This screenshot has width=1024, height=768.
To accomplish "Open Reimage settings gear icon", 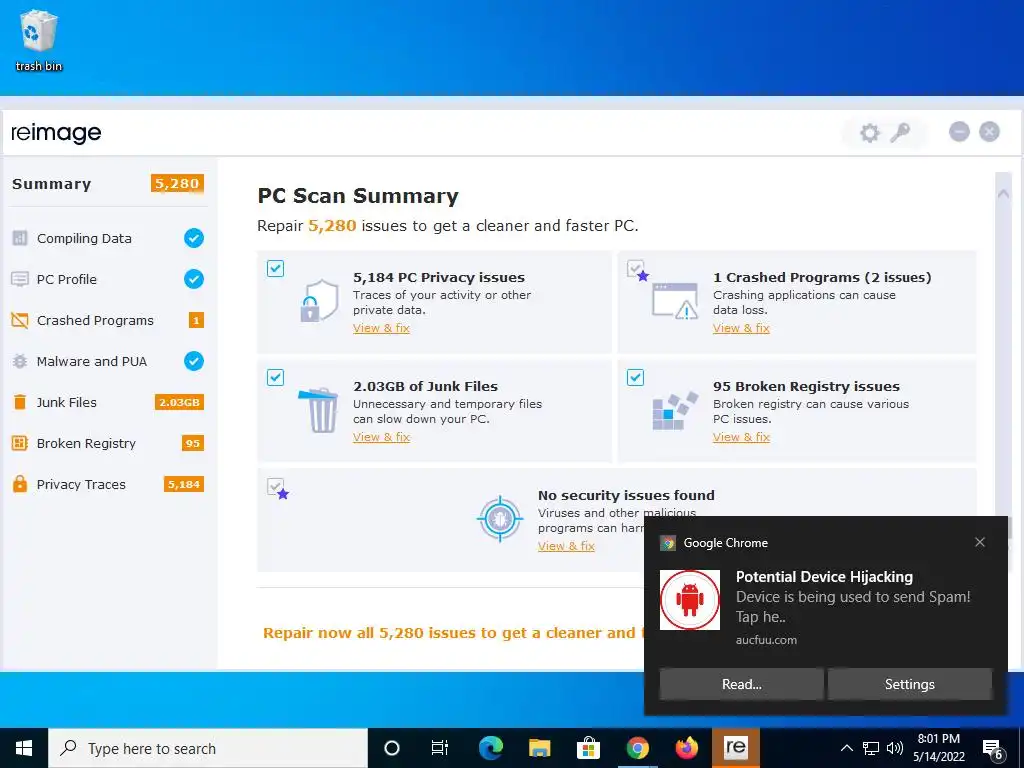I will (869, 133).
